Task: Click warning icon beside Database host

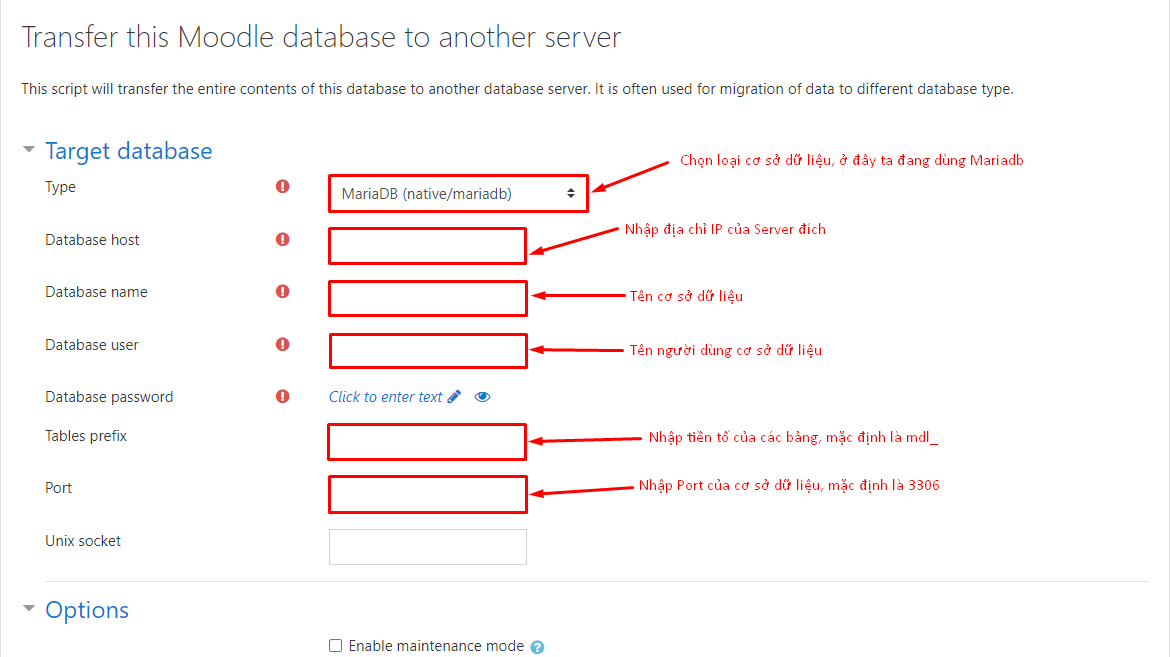Action: click(x=283, y=239)
